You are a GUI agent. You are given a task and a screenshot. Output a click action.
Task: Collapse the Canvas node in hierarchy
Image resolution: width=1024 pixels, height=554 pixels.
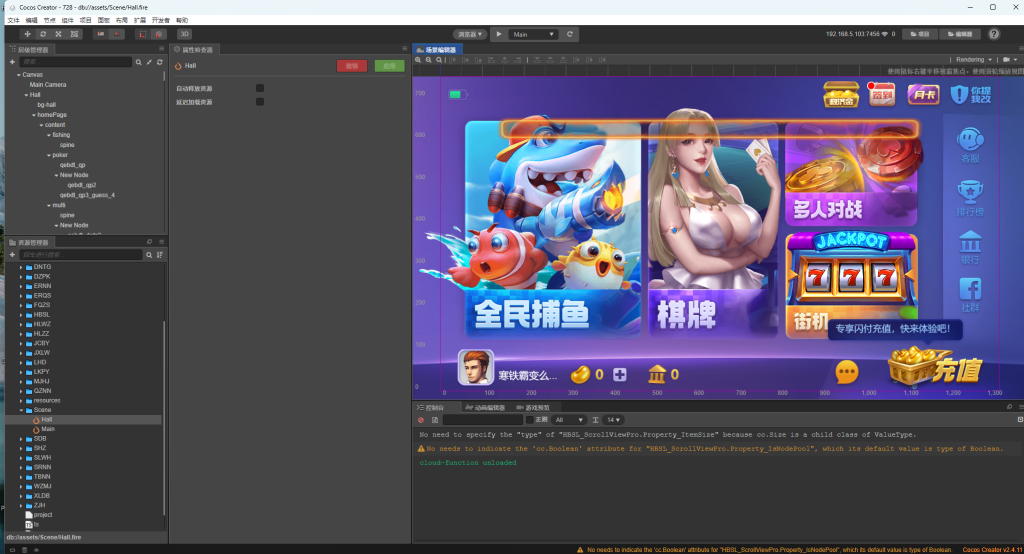[x=19, y=75]
